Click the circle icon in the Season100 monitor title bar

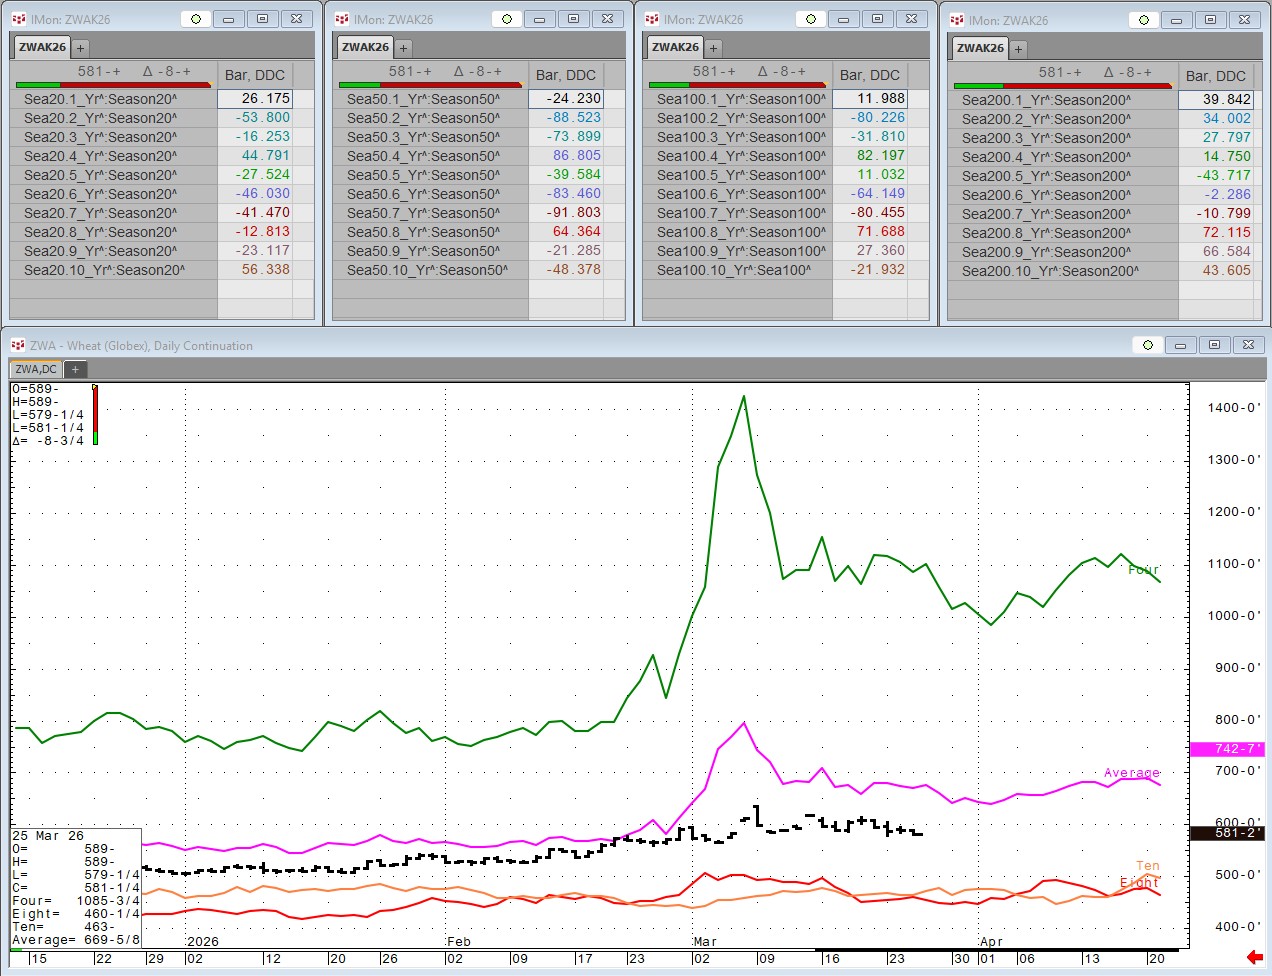pos(811,19)
